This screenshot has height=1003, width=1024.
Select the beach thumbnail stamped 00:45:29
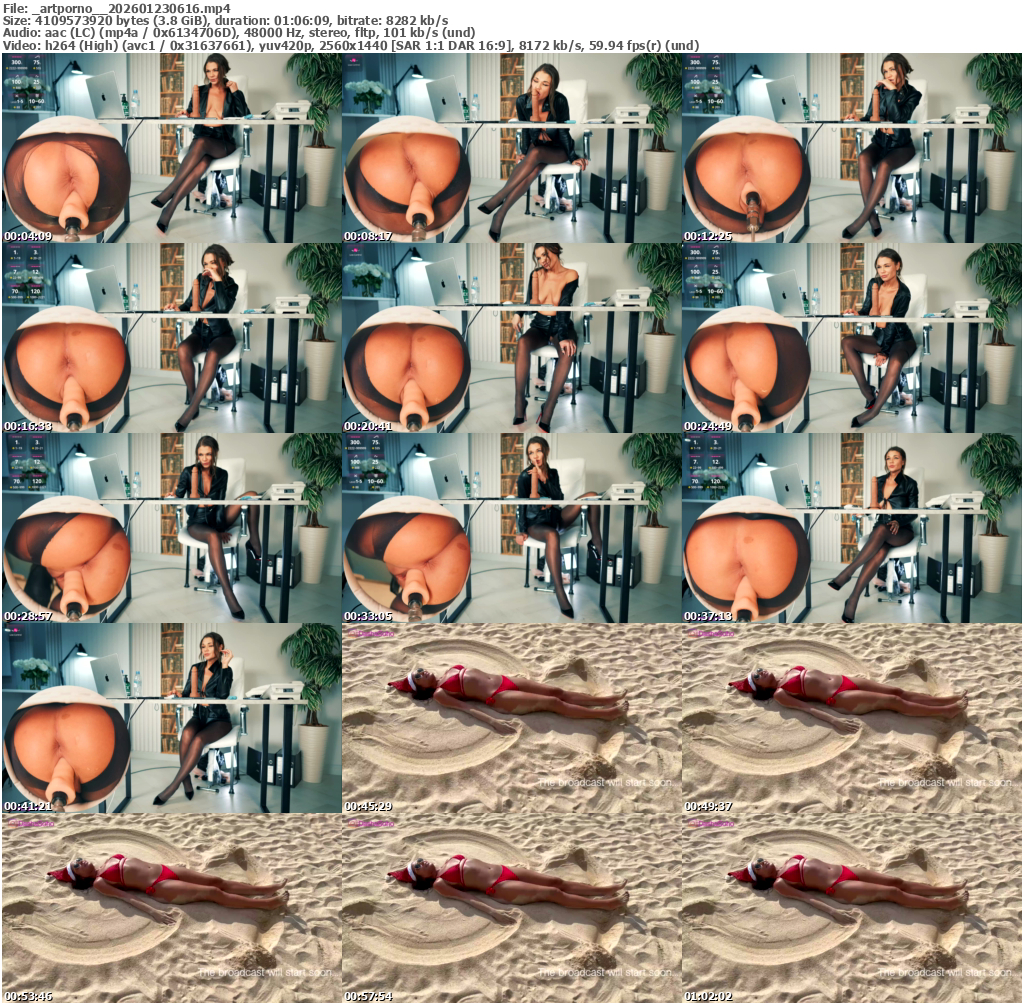[x=511, y=718]
